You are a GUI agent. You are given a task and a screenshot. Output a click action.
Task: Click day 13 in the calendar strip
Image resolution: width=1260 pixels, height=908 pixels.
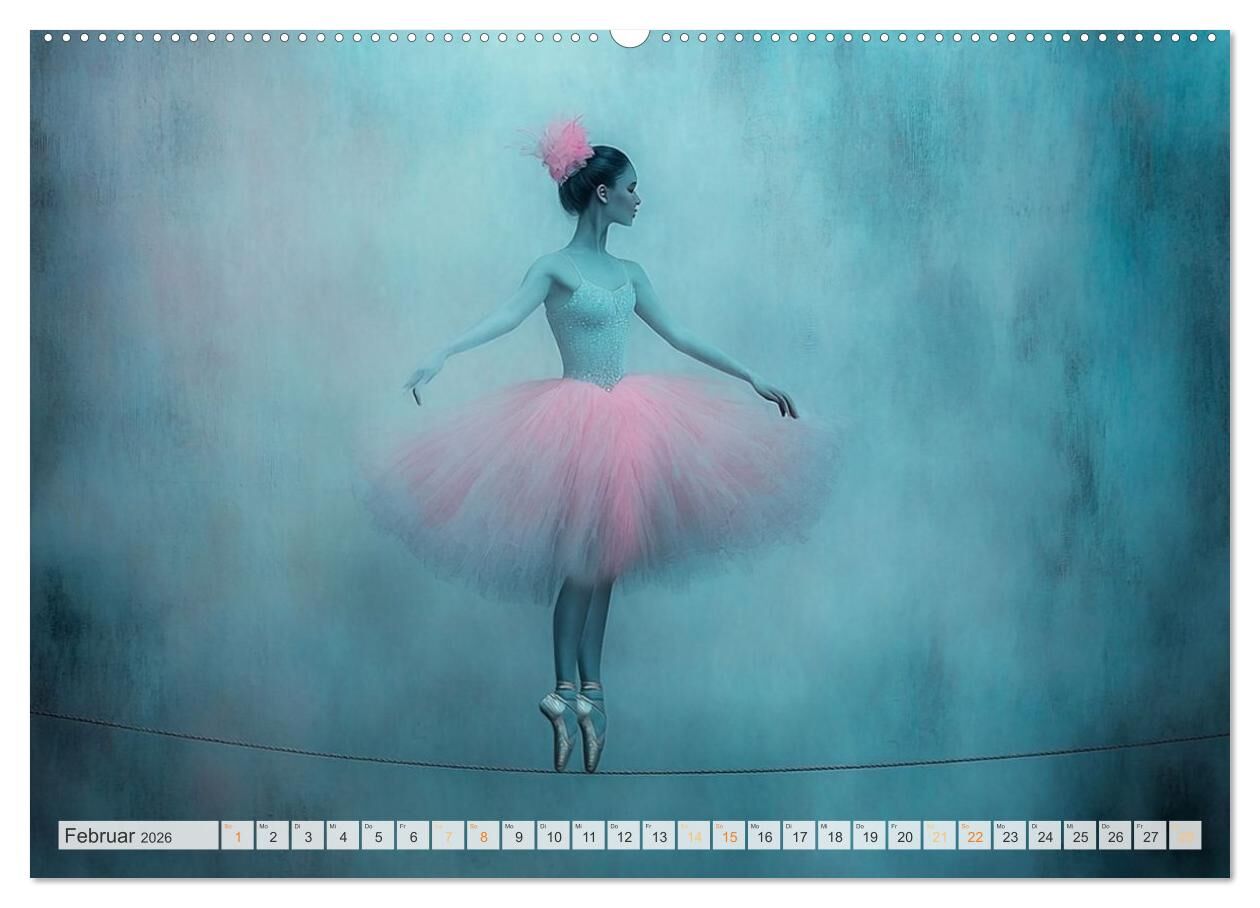pos(658,836)
